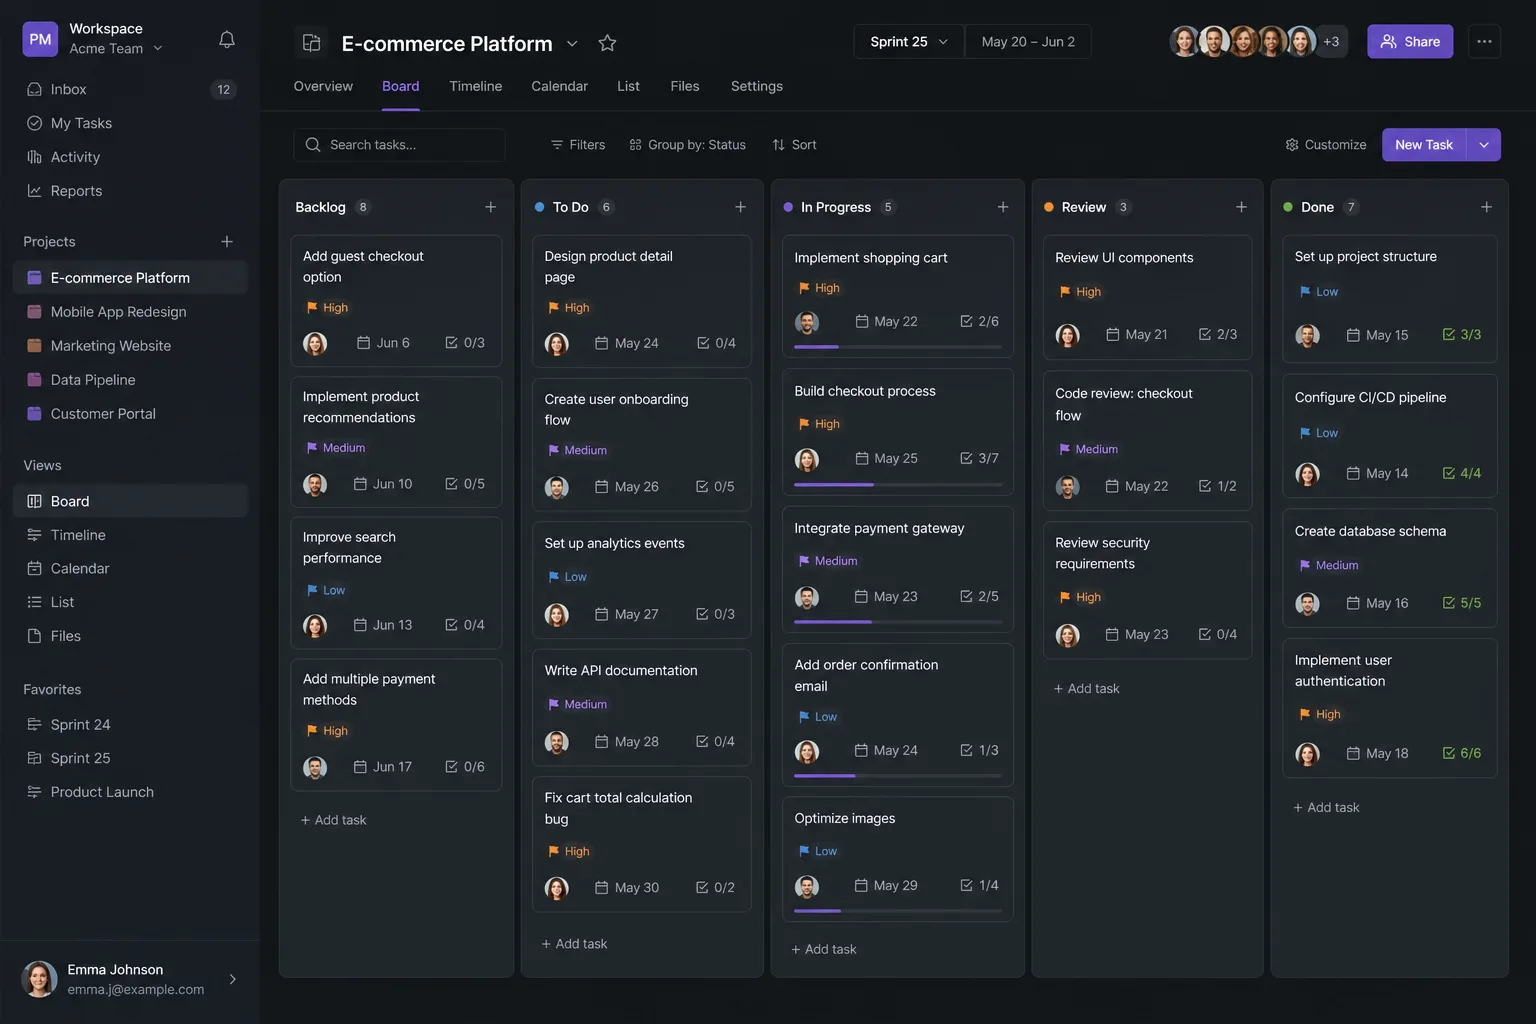Screen dimensions: 1536x1024
Task: Toggle checklist 2/6 on Implement shopping cart
Action: 979,321
